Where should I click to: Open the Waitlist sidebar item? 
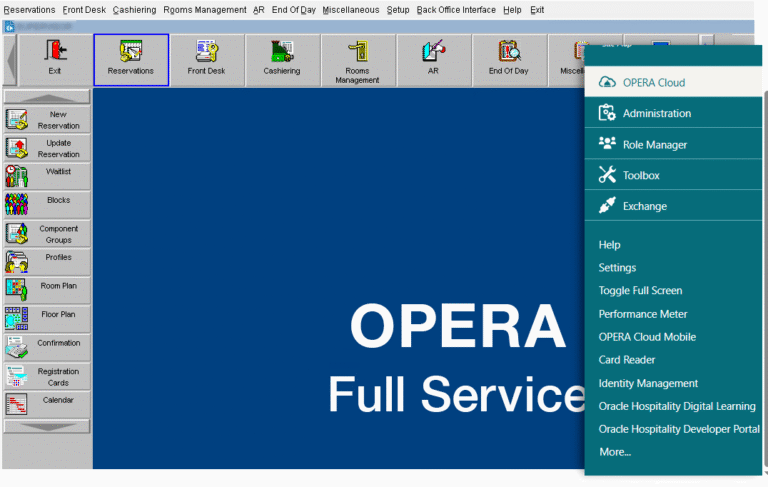point(47,177)
